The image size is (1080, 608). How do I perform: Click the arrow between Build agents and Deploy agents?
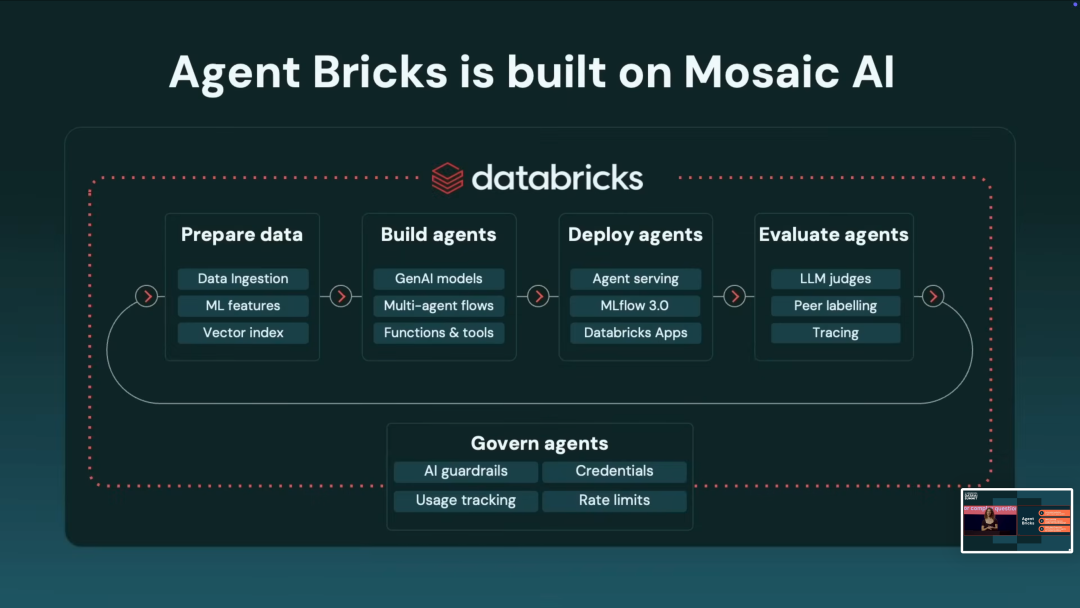click(x=538, y=296)
